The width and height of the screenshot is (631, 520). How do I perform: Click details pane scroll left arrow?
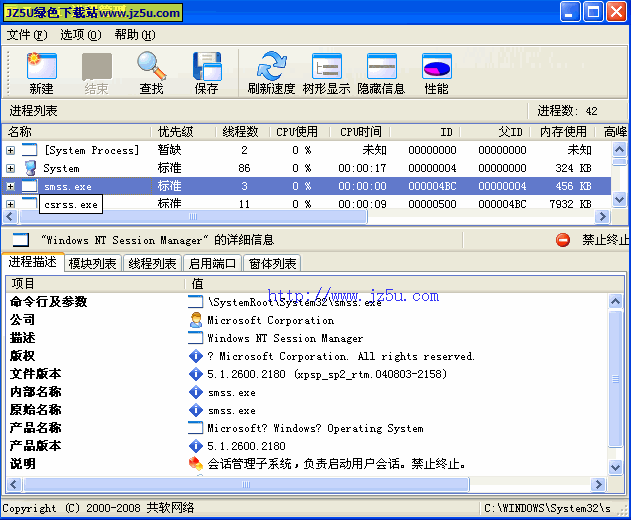click(14, 485)
